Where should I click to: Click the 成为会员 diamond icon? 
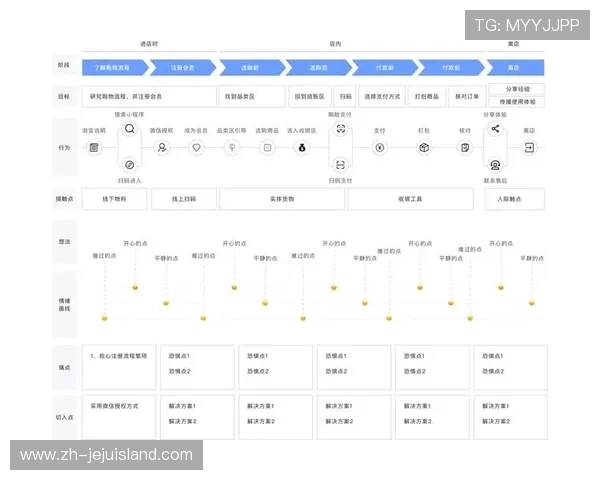(x=196, y=147)
